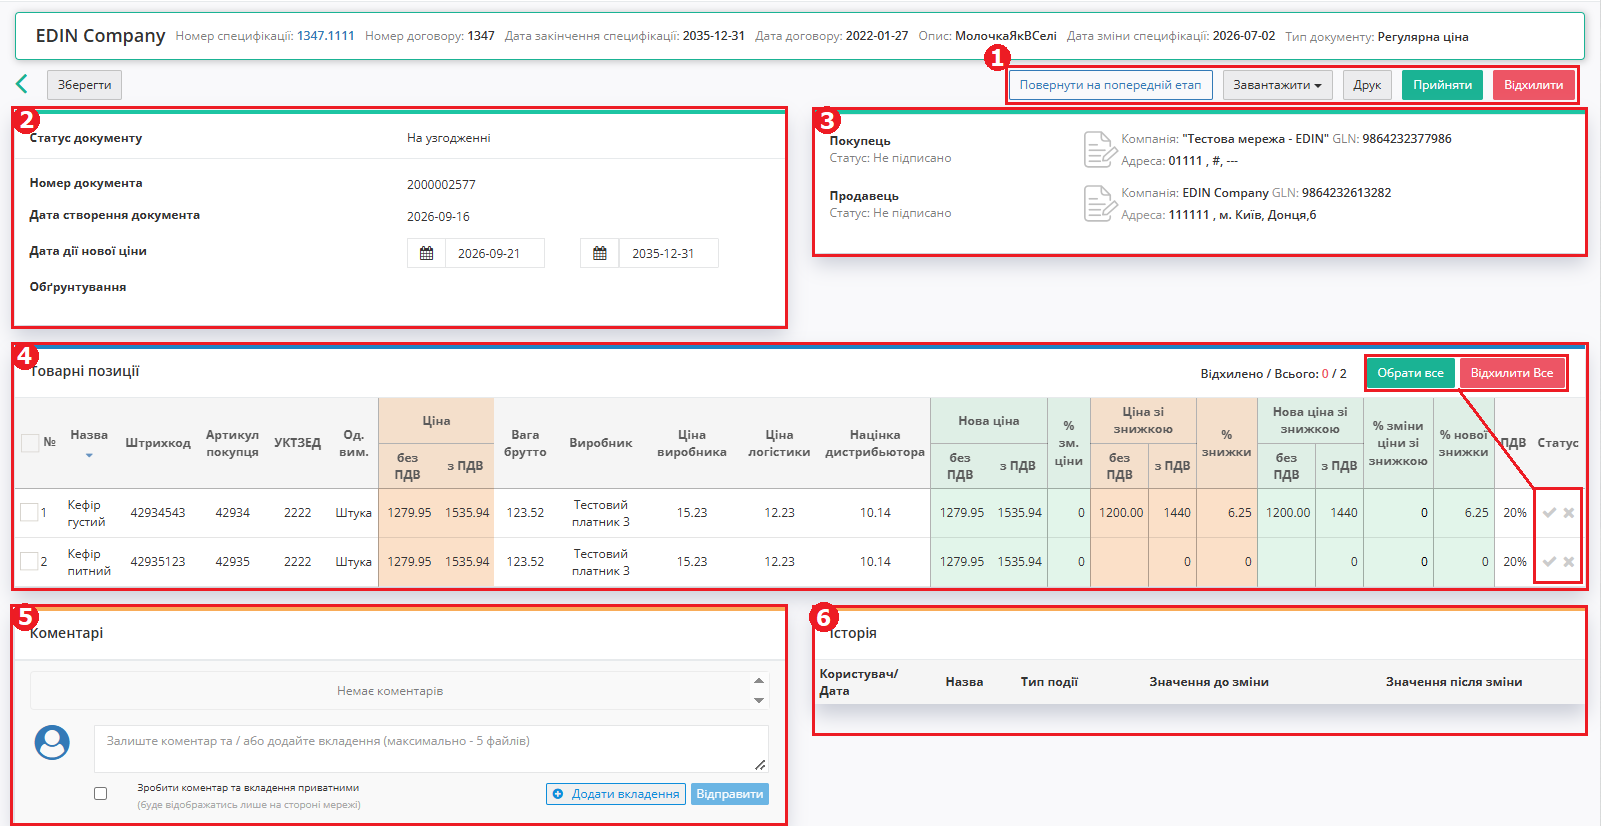This screenshot has height=826, width=1601.
Task: Accept row 1 Кефір густий checkmark
Action: (1549, 512)
